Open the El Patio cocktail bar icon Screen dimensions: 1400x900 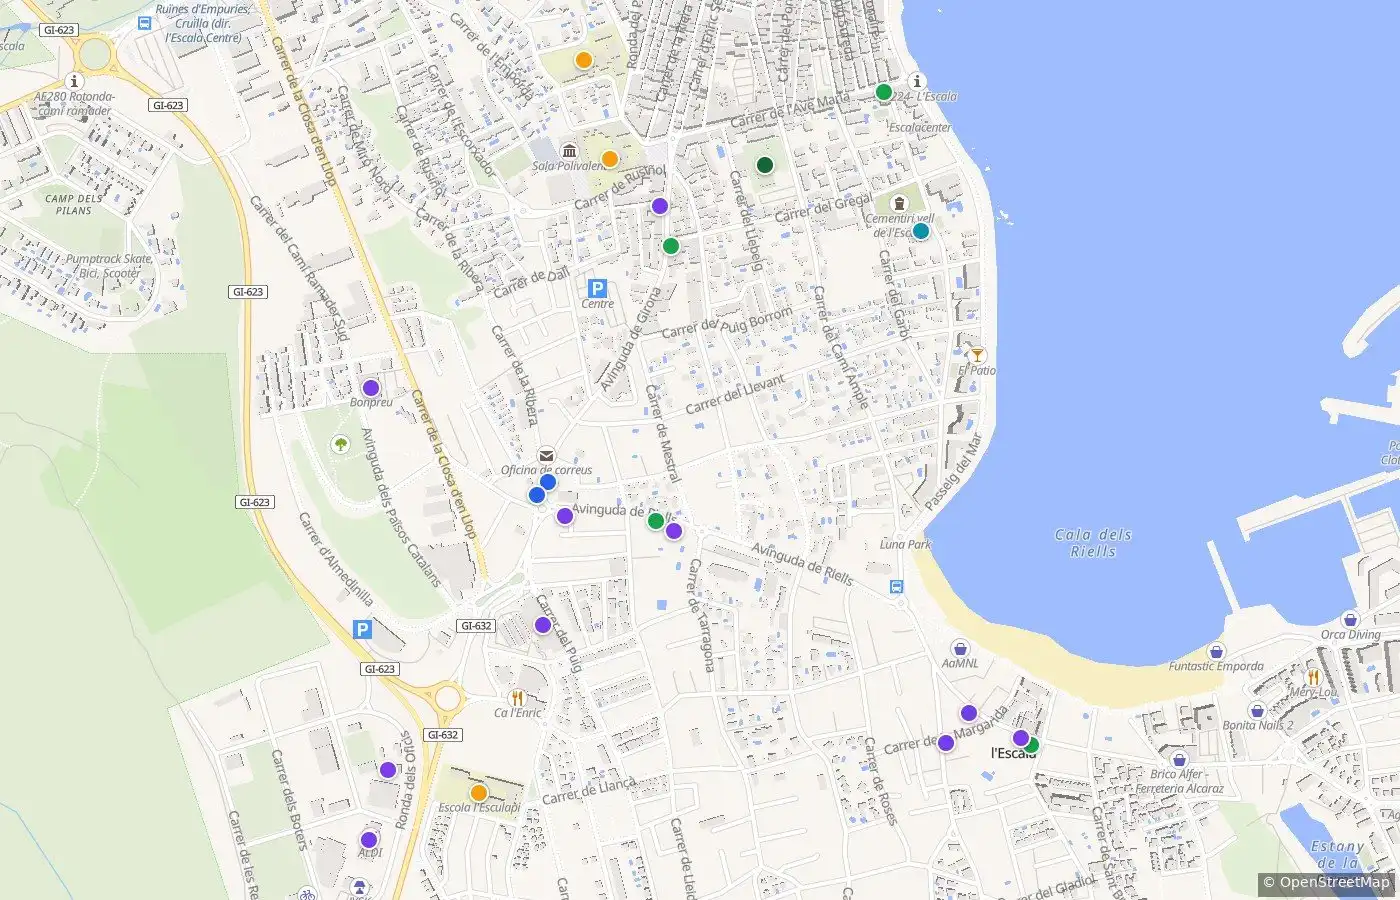point(977,355)
